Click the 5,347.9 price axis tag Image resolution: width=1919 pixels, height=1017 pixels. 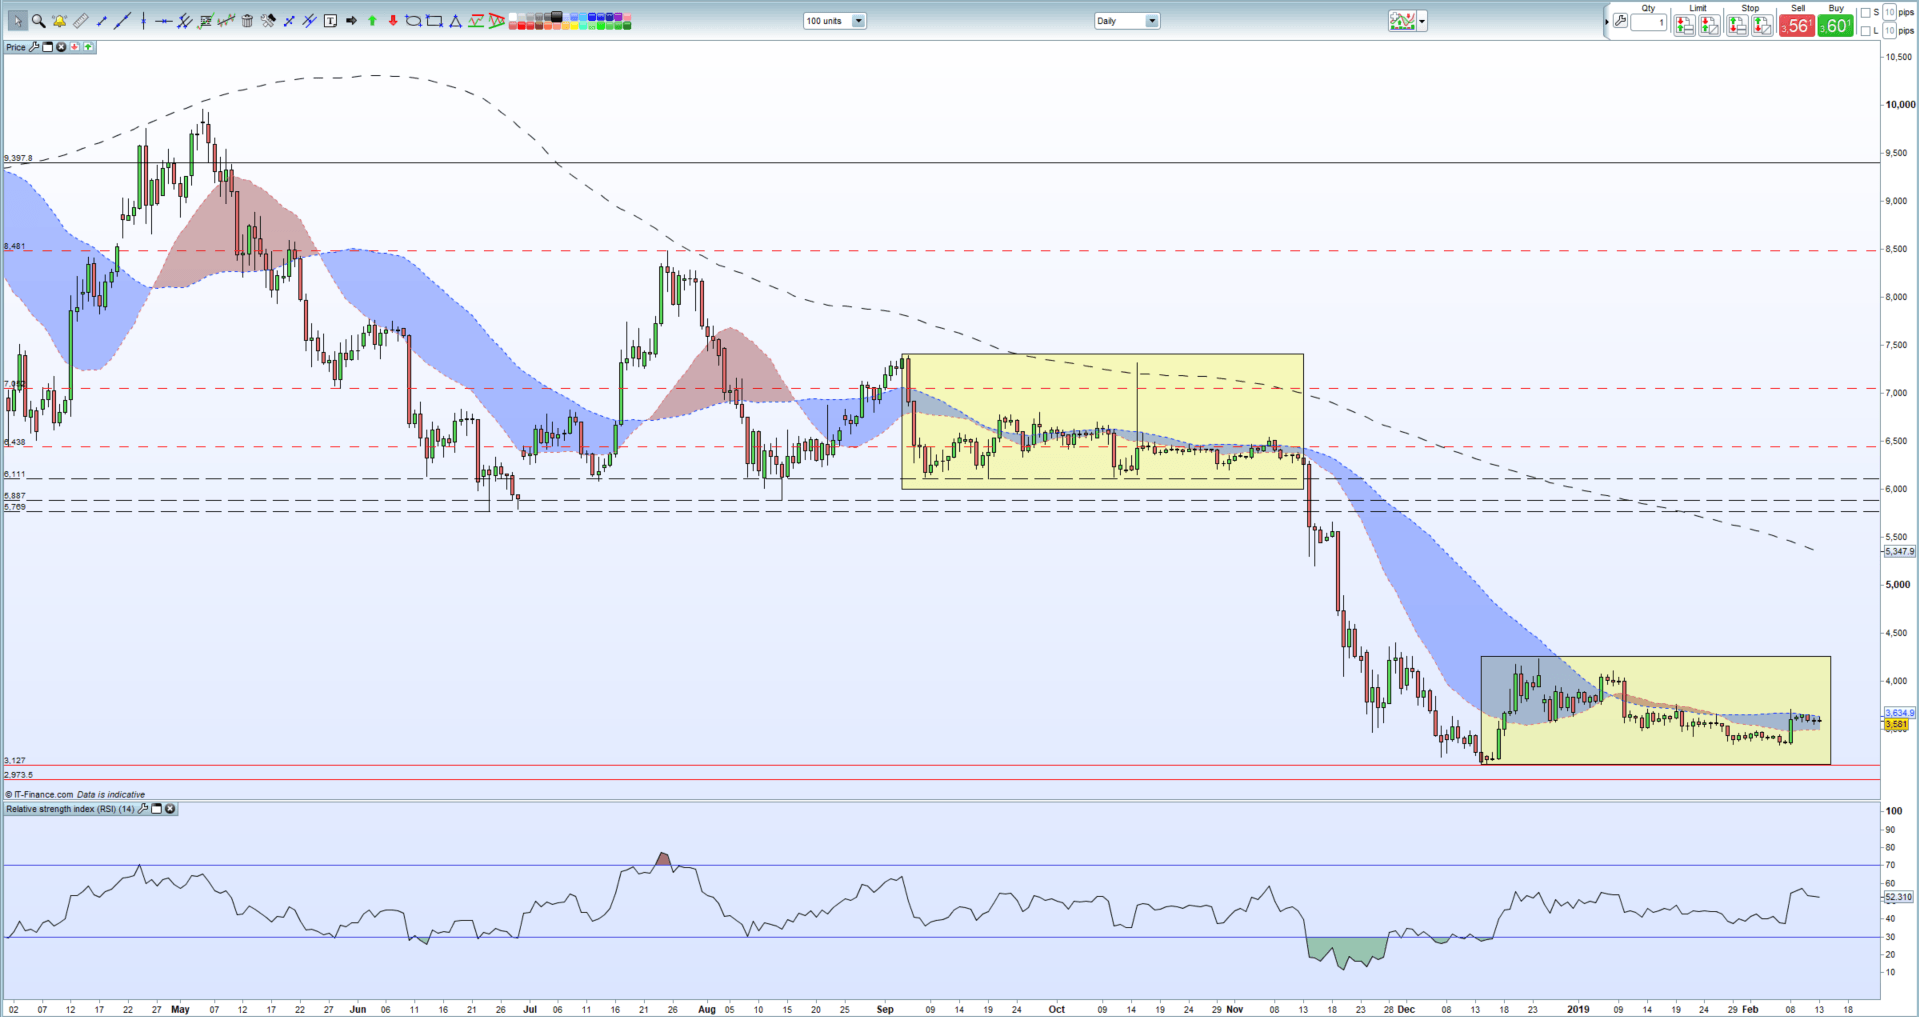coord(1899,551)
